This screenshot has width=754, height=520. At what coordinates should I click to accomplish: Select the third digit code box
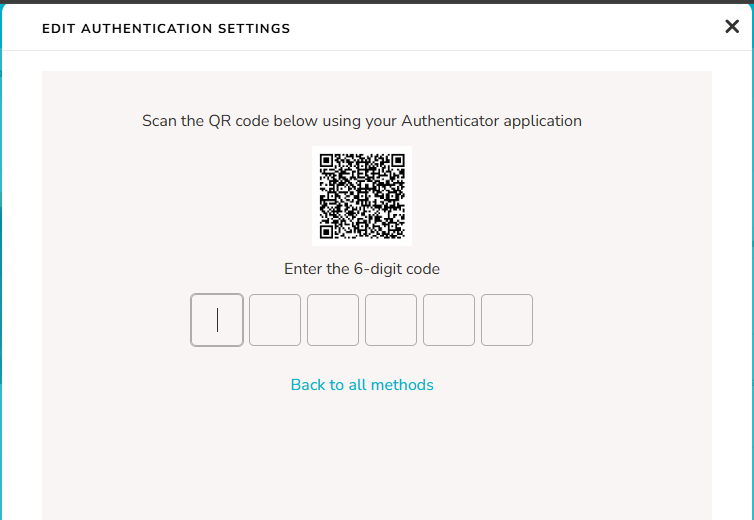[333, 320]
